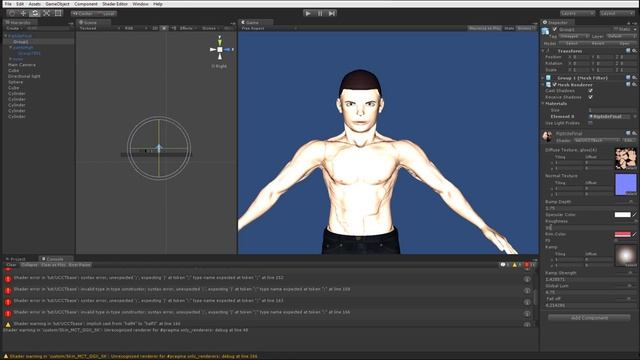Toggle Maximize on Play in Game view
The width and height of the screenshot is (640, 360).
[484, 28]
